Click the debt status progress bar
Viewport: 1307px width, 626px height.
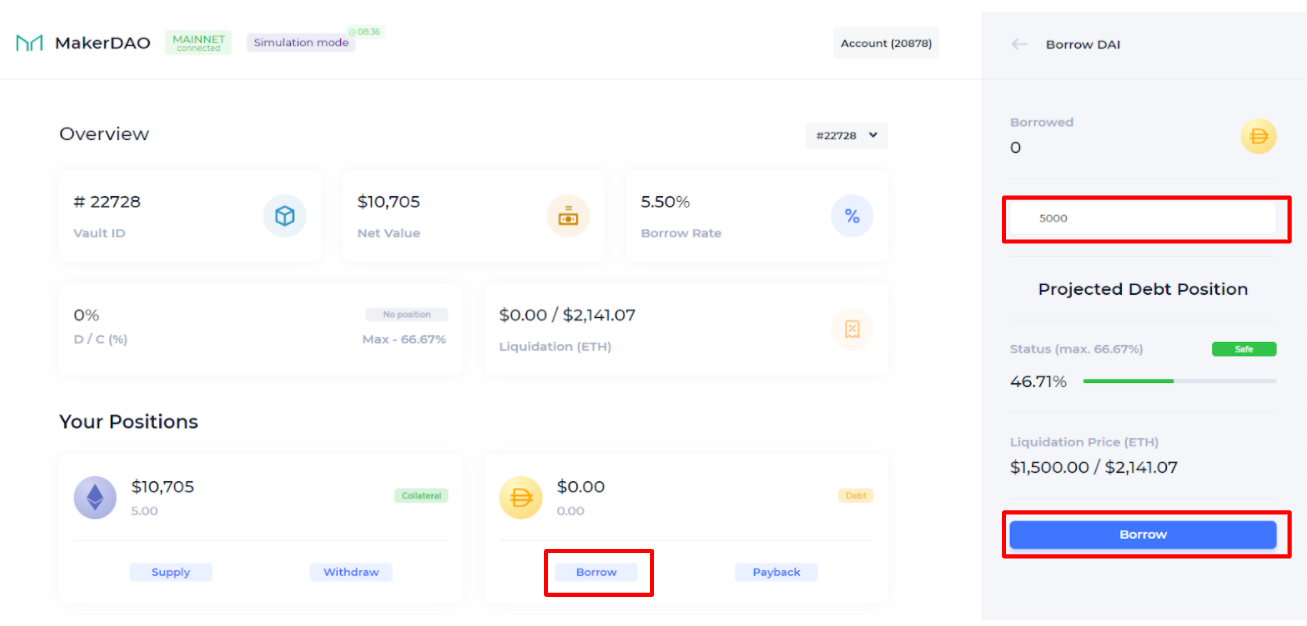tap(1180, 381)
